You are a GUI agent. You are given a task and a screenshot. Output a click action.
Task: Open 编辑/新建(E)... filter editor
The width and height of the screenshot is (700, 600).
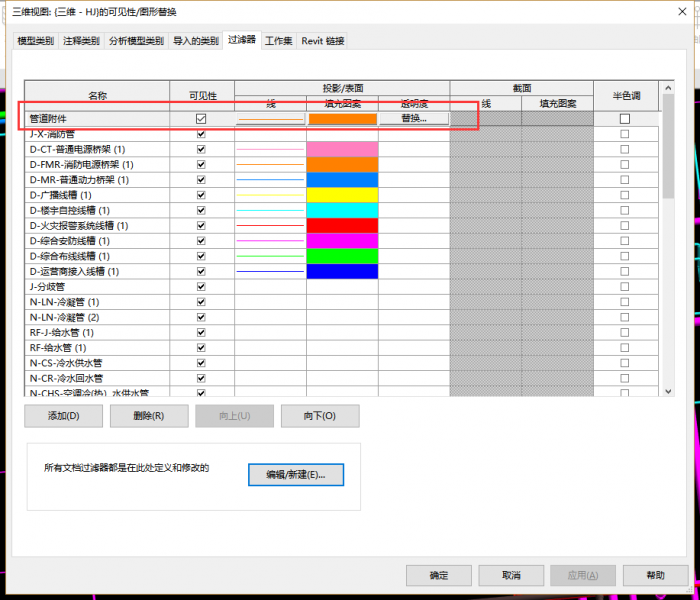(295, 474)
